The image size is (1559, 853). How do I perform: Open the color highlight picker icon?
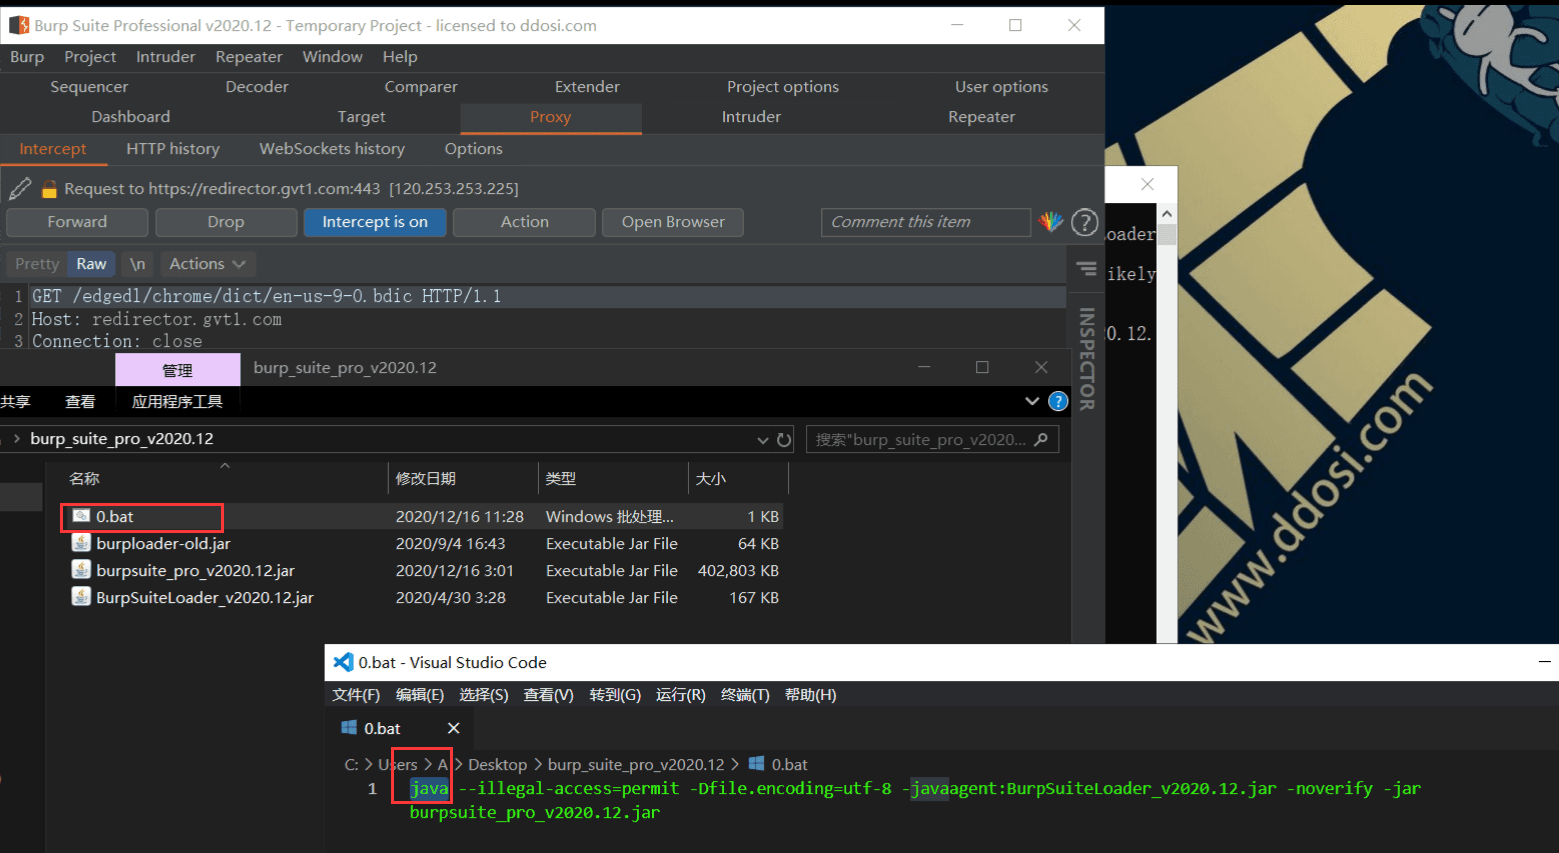1051,222
